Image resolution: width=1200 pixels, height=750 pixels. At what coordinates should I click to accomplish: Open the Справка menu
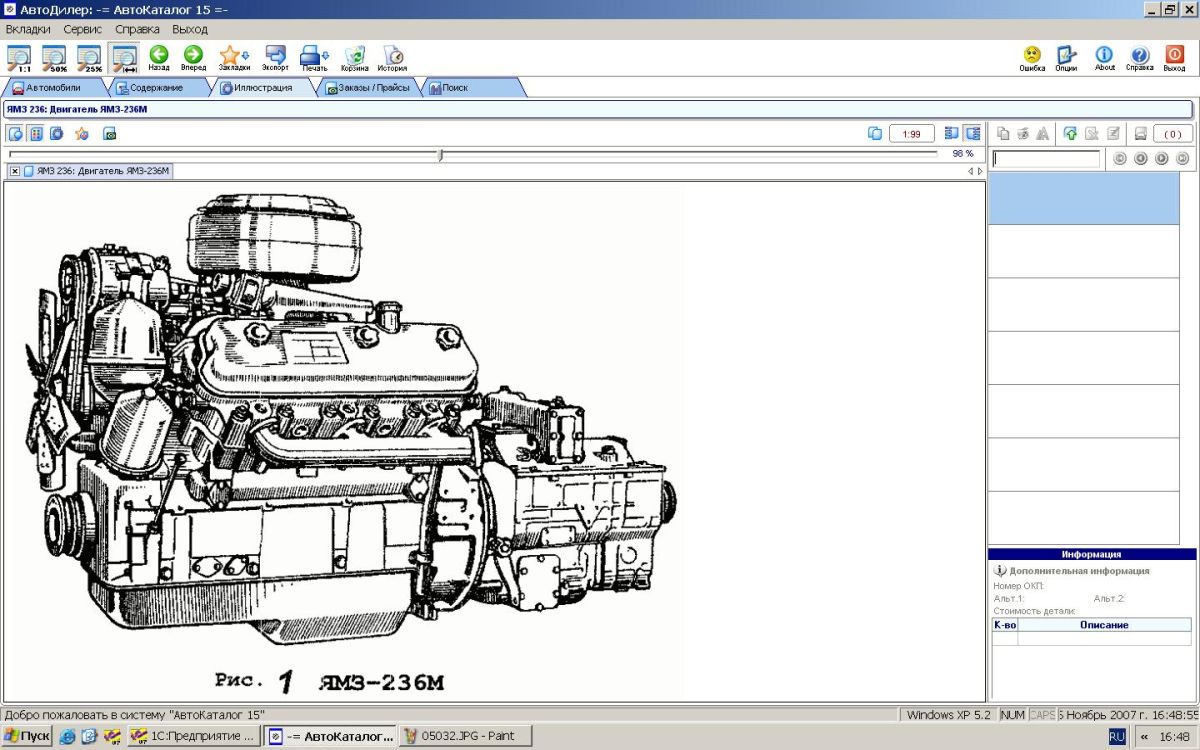click(x=138, y=30)
